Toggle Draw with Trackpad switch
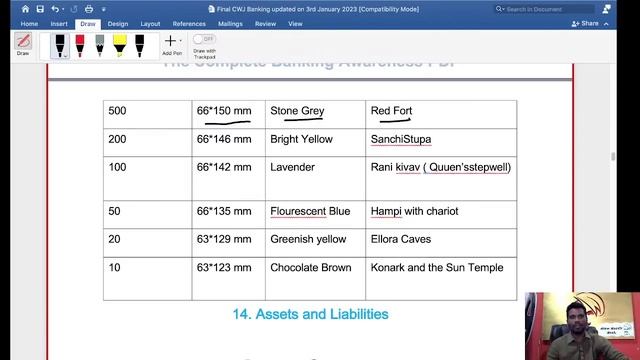This screenshot has height=360, width=640. (204, 39)
